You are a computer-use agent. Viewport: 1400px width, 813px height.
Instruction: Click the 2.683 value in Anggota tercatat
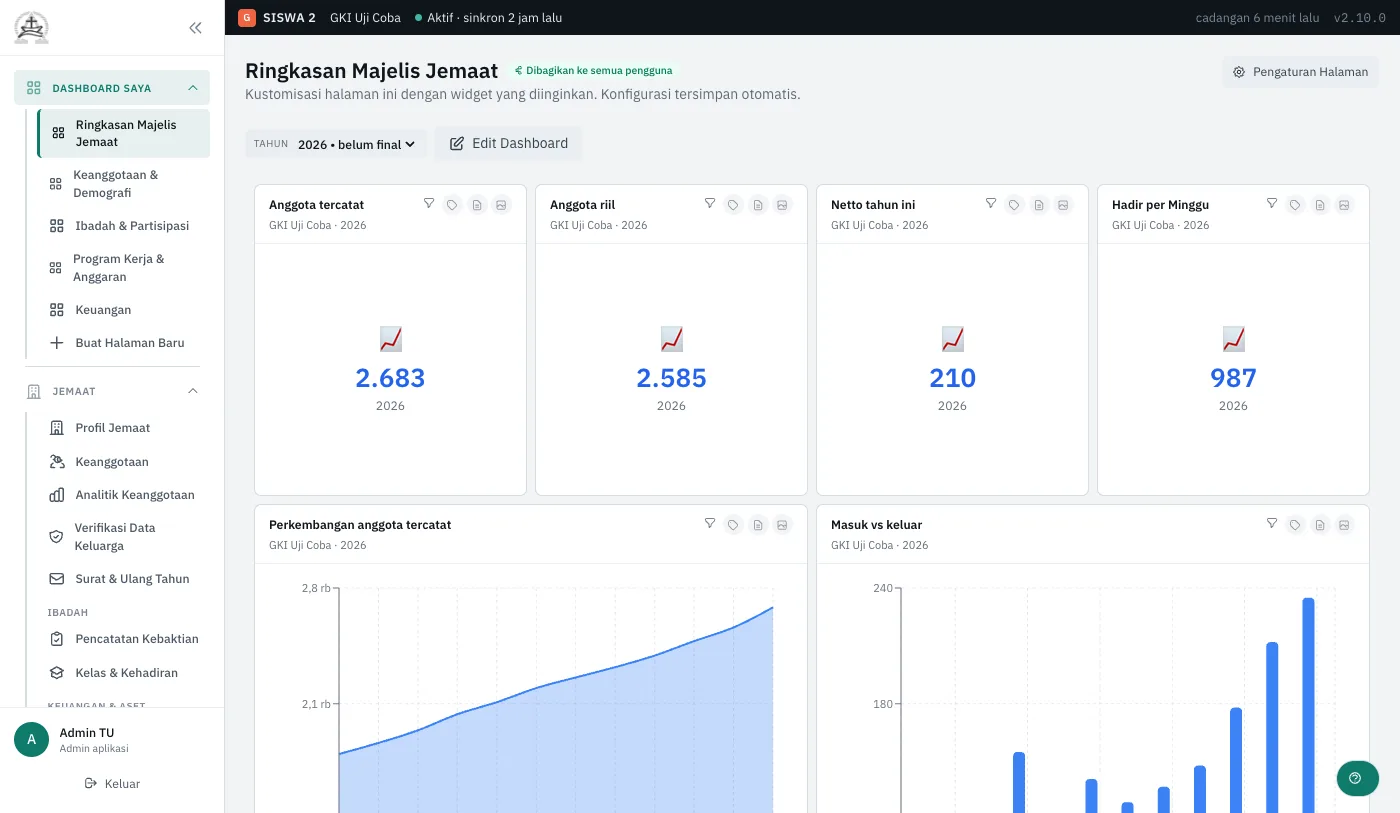click(390, 378)
